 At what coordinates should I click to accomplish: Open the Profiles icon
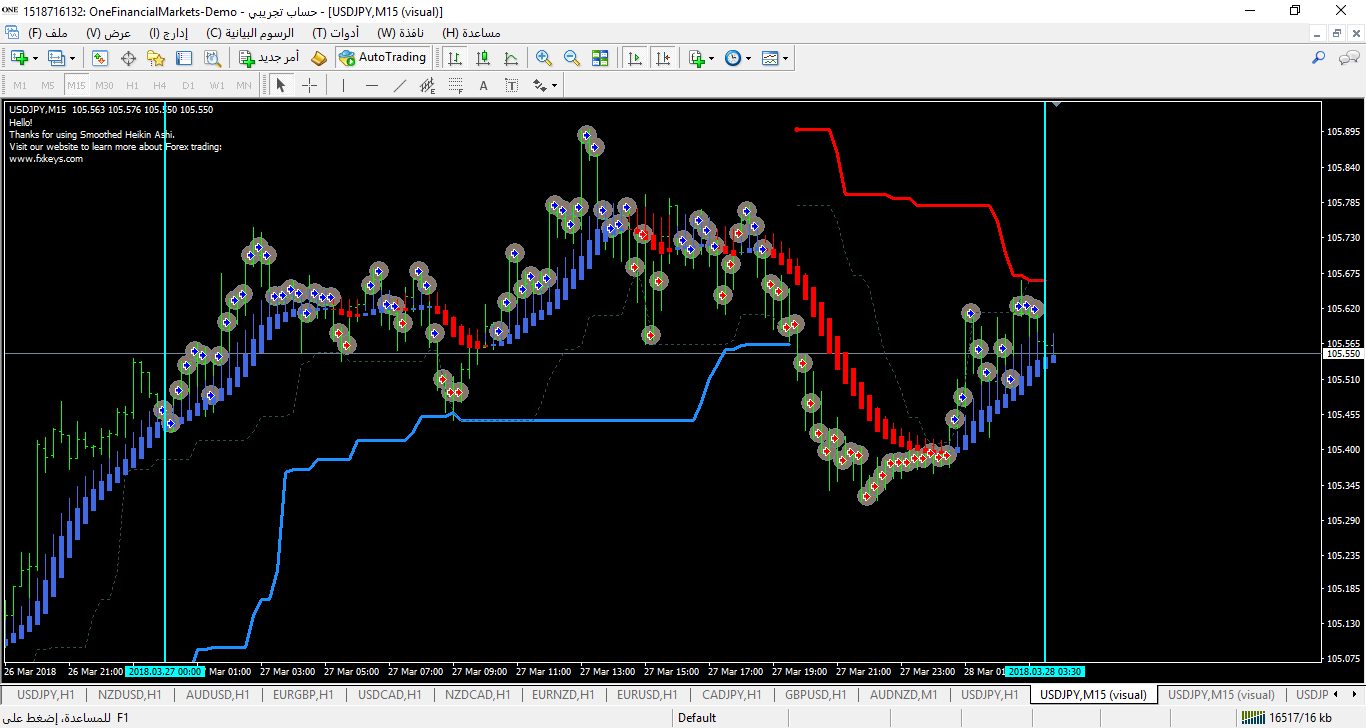(57, 58)
